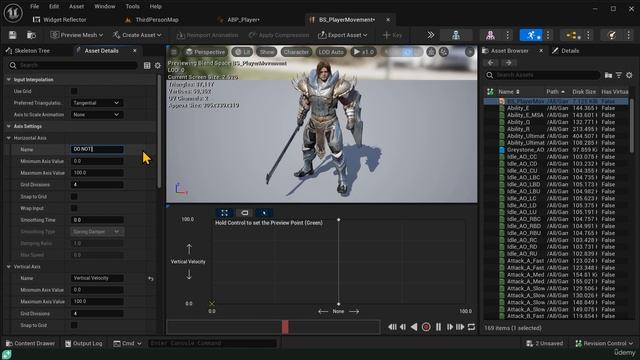
Task: Step back one frame
Action: (403, 327)
